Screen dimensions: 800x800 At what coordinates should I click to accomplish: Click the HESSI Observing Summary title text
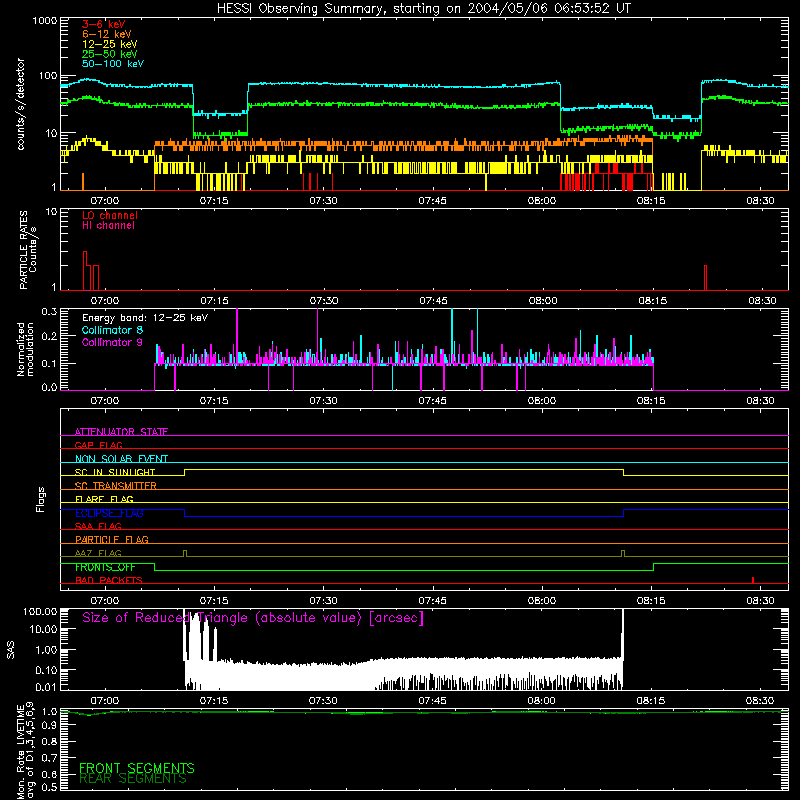point(423,9)
